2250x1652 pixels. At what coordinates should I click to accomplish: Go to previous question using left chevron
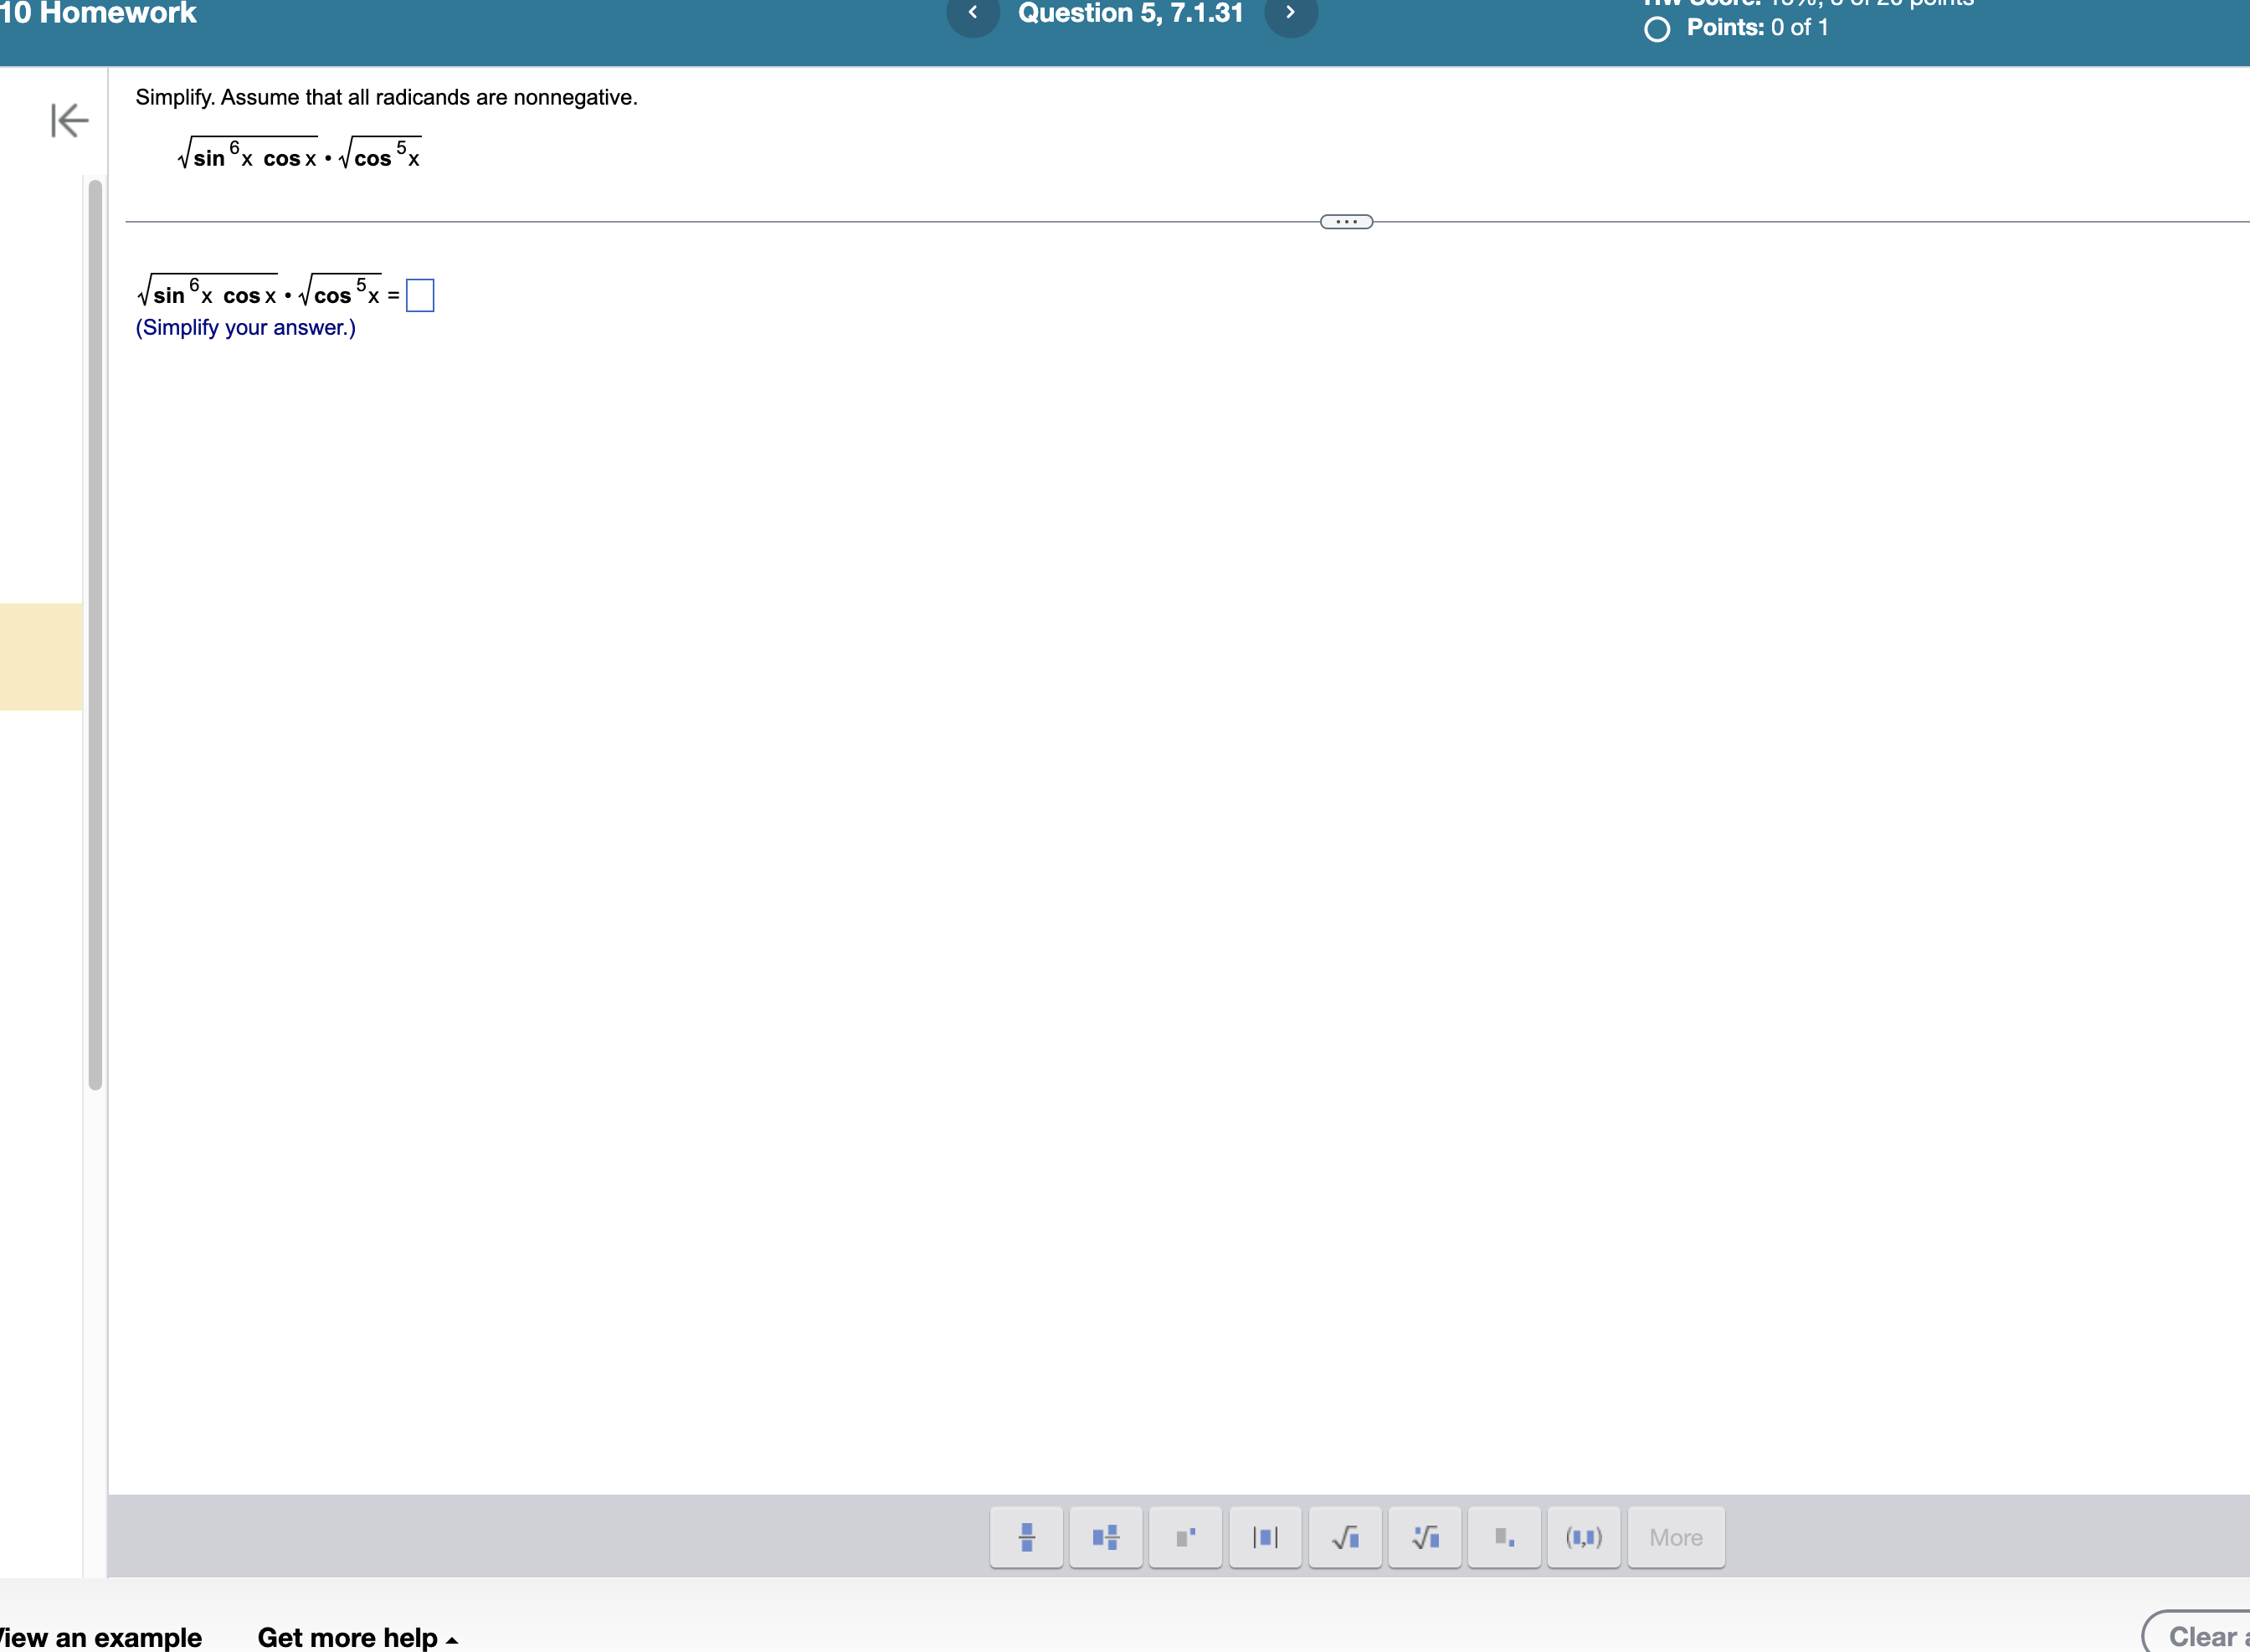click(973, 14)
